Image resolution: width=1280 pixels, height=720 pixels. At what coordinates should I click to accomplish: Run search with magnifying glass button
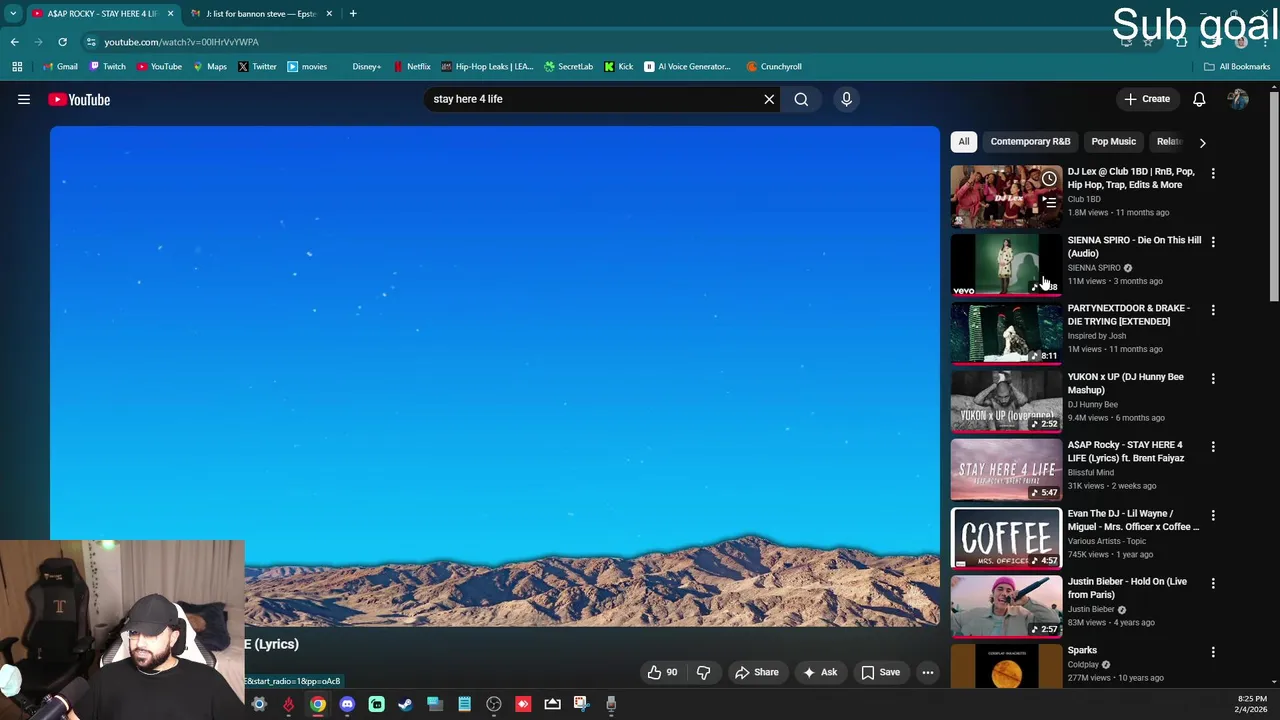801,99
